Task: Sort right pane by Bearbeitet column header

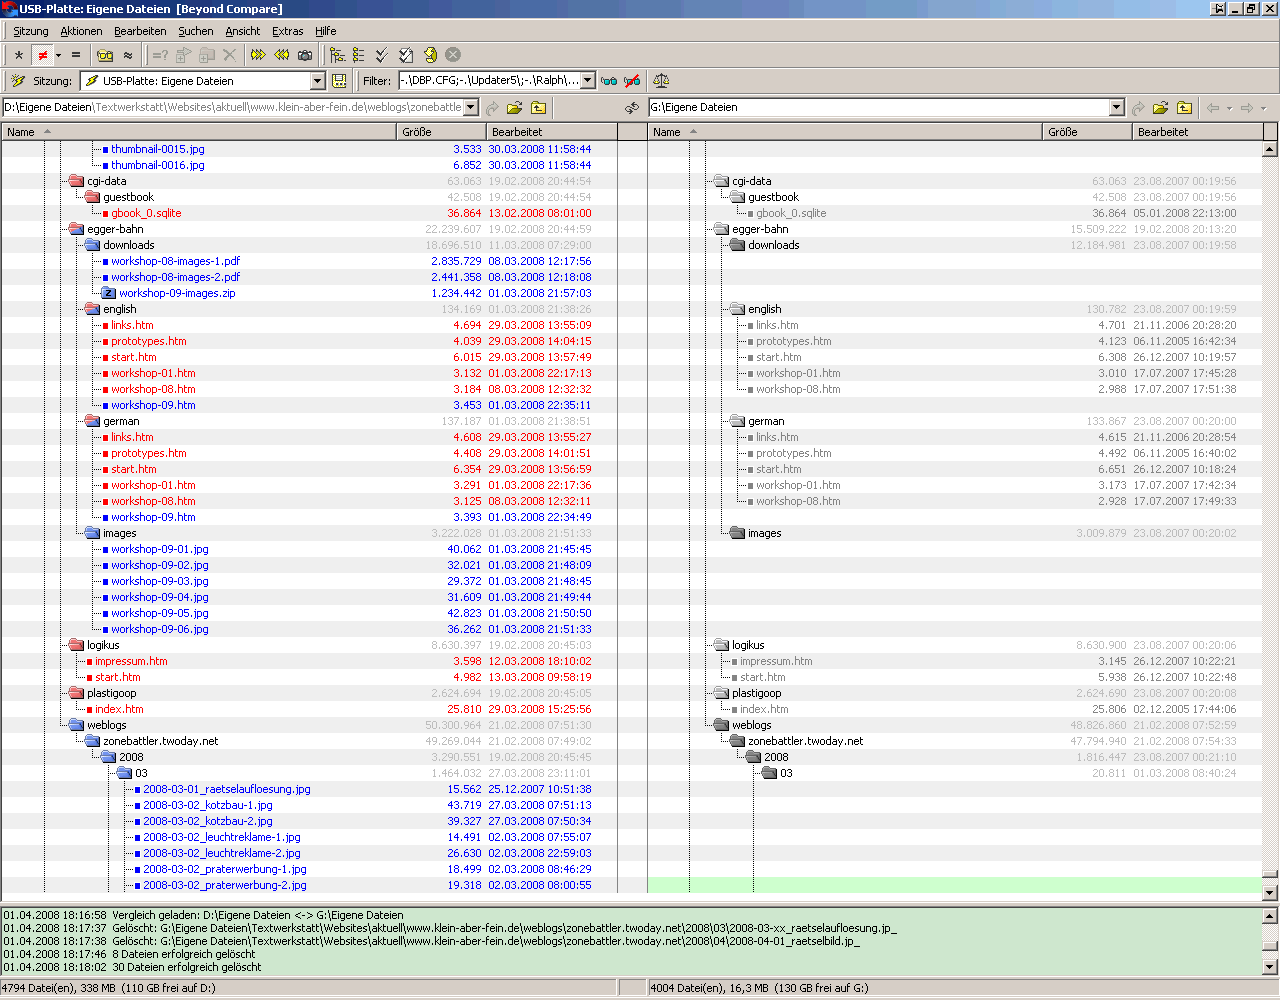Action: pos(1197,132)
